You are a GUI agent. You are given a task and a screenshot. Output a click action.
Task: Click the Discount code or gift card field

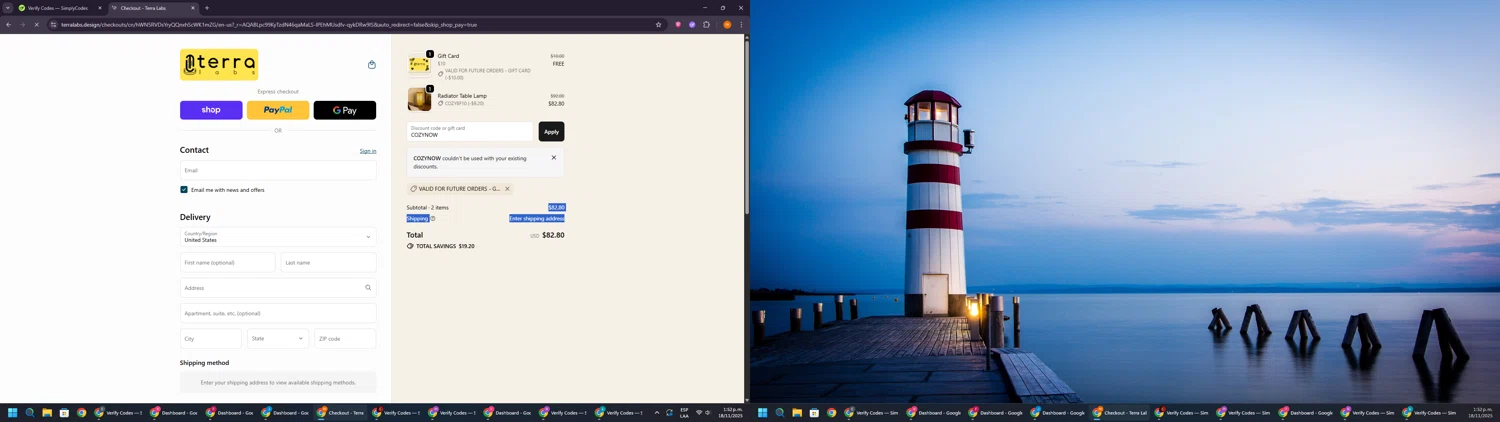[471, 131]
